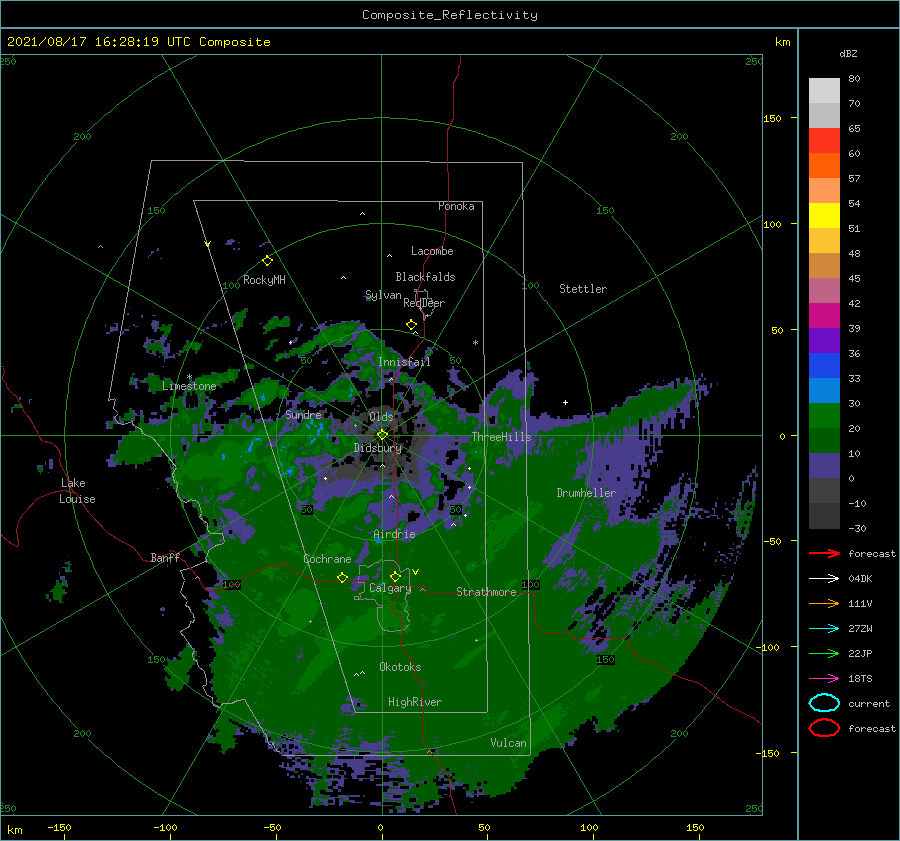Click the Innisfail town label
This screenshot has height=841, width=900.
[x=404, y=362]
